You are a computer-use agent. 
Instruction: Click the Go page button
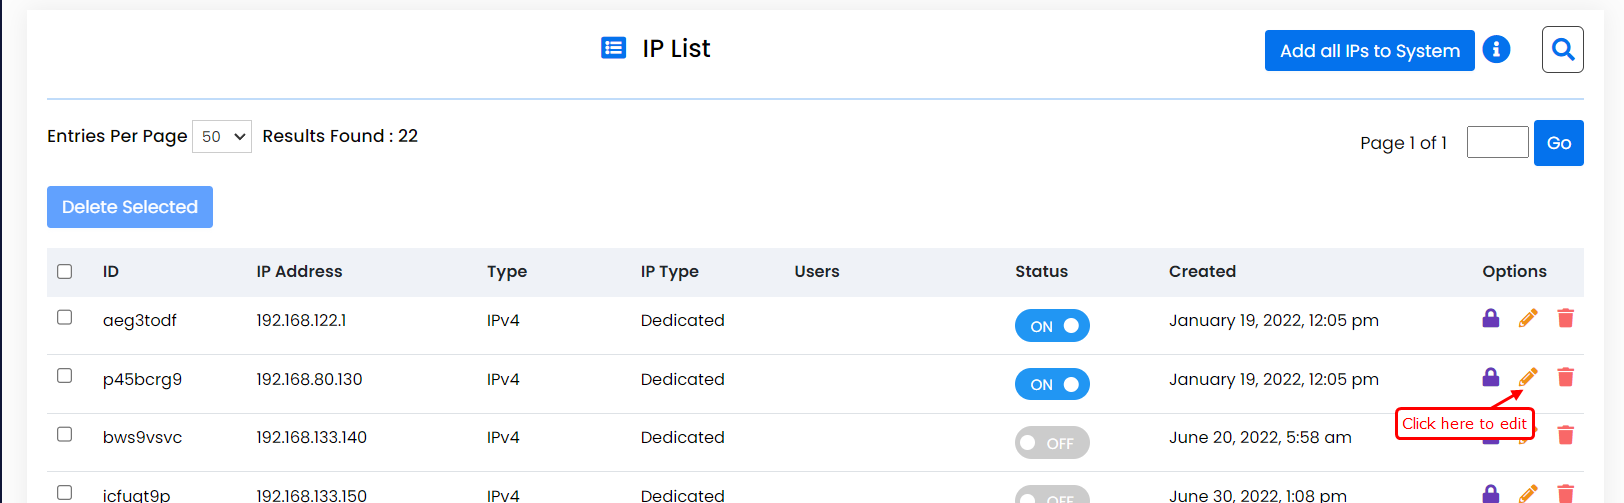tap(1558, 143)
